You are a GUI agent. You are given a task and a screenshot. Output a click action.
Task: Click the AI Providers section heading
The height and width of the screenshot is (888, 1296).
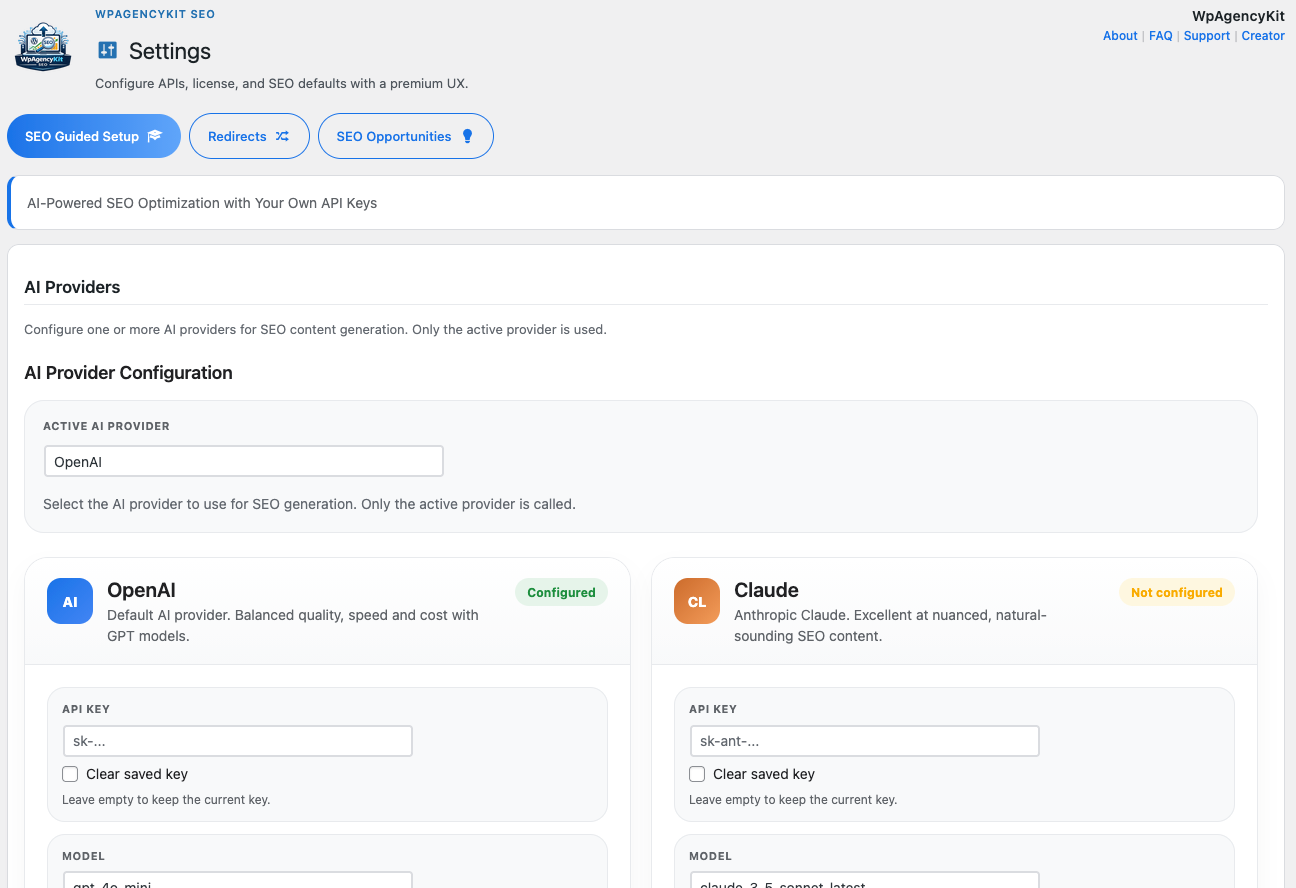tap(72, 287)
